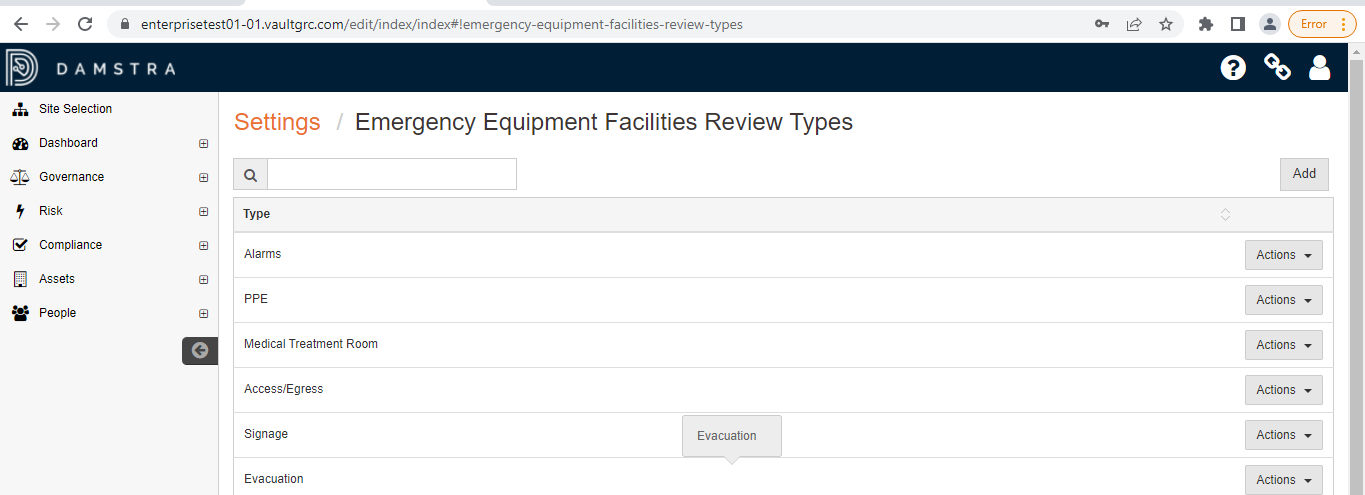Open the links chain icon in header
Viewport: 1365px width, 495px height.
click(x=1277, y=67)
